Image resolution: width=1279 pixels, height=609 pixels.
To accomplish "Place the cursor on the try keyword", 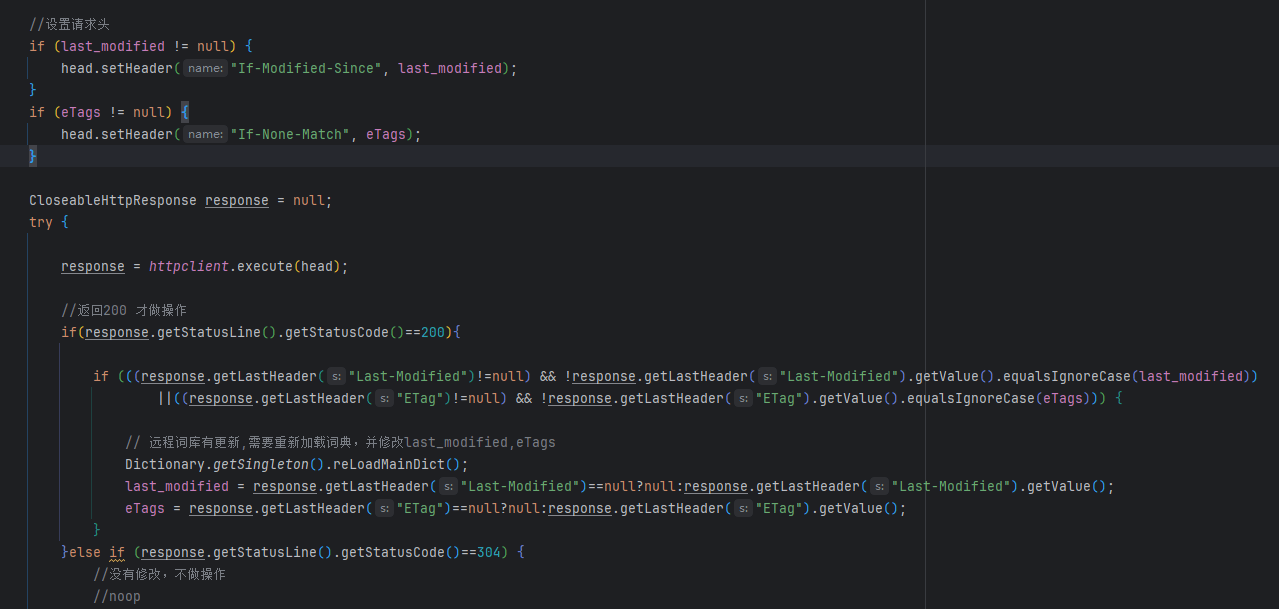I will pyautogui.click(x=41, y=223).
